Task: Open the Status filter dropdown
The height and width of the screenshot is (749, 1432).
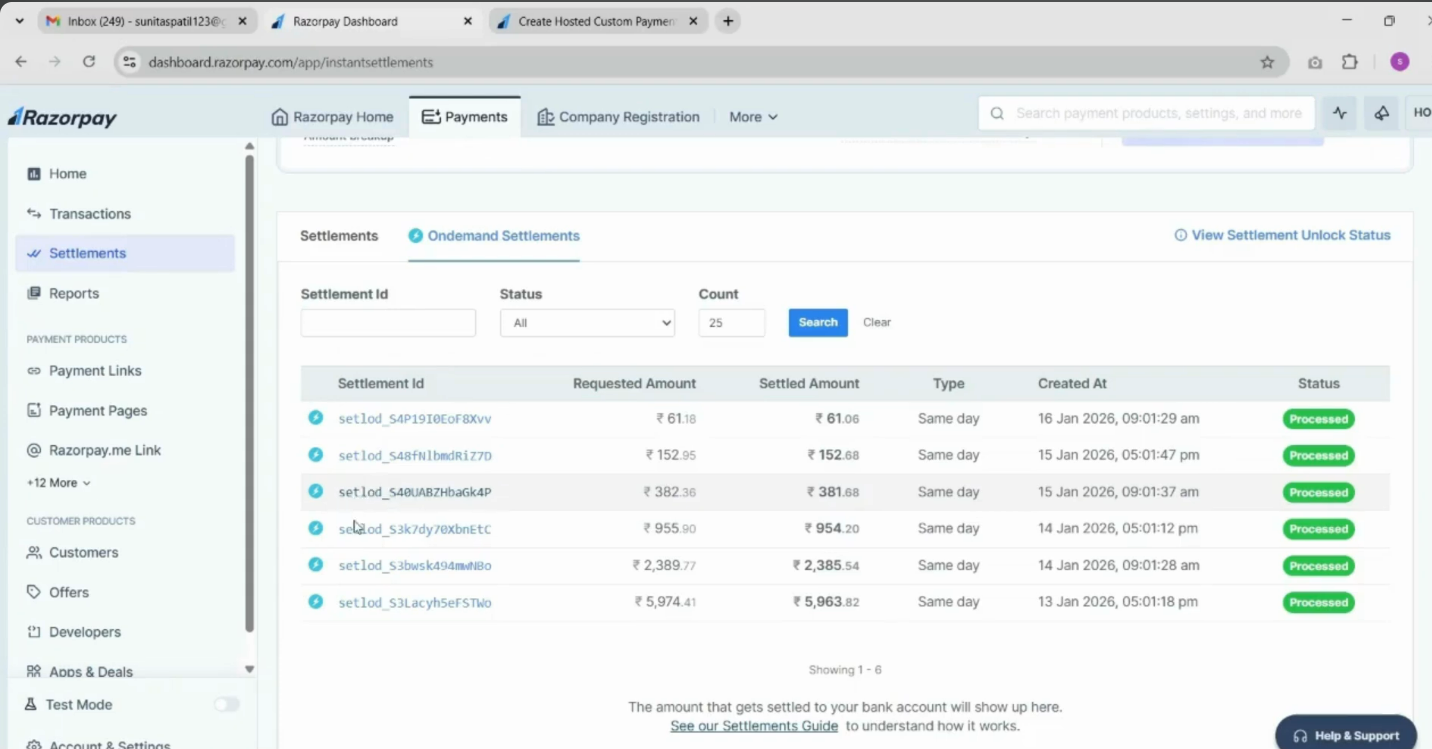Action: coord(587,323)
